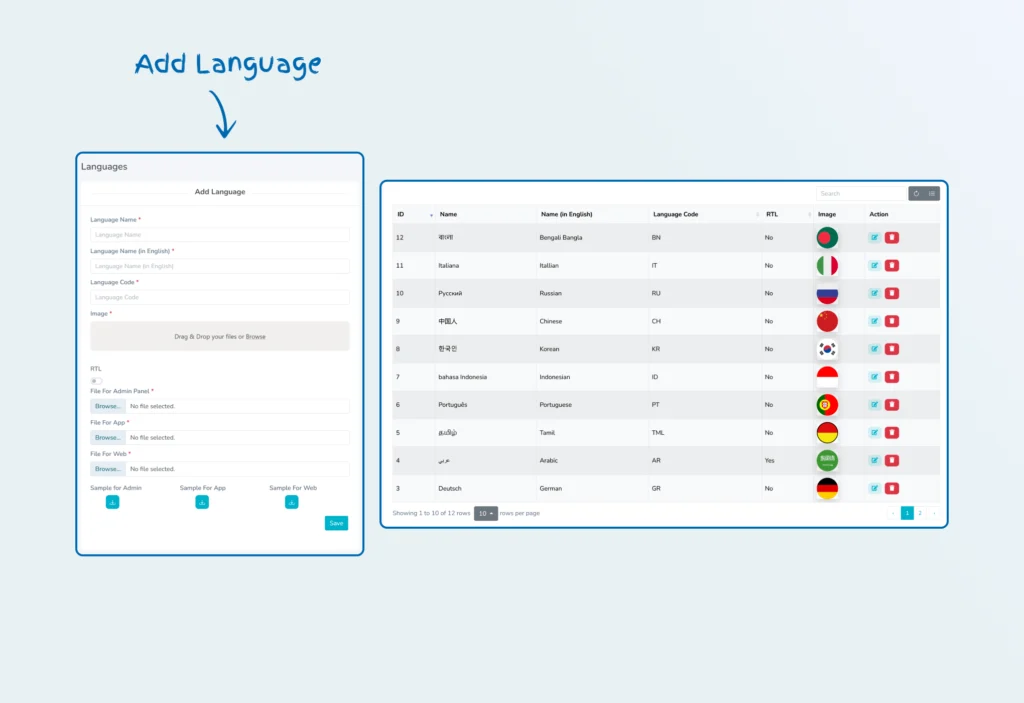Go to the next page arrow
The image size is (1024, 703).
point(934,513)
